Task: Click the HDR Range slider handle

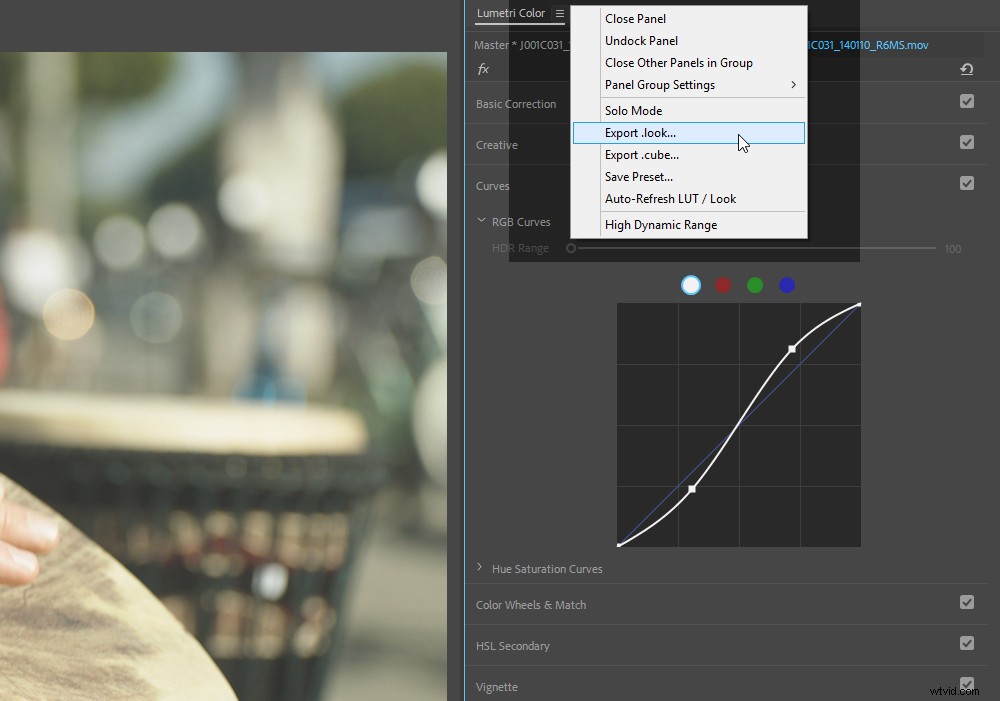Action: (570, 248)
